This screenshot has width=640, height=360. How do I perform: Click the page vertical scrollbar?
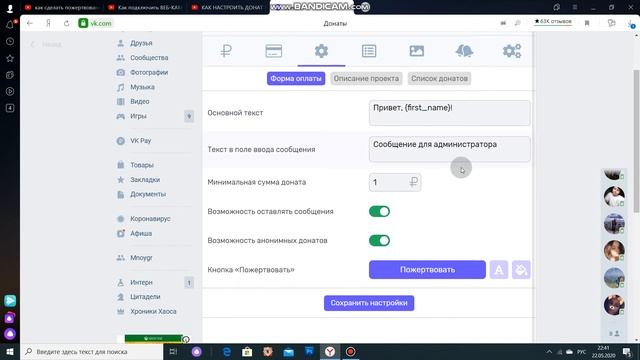(x=636, y=141)
